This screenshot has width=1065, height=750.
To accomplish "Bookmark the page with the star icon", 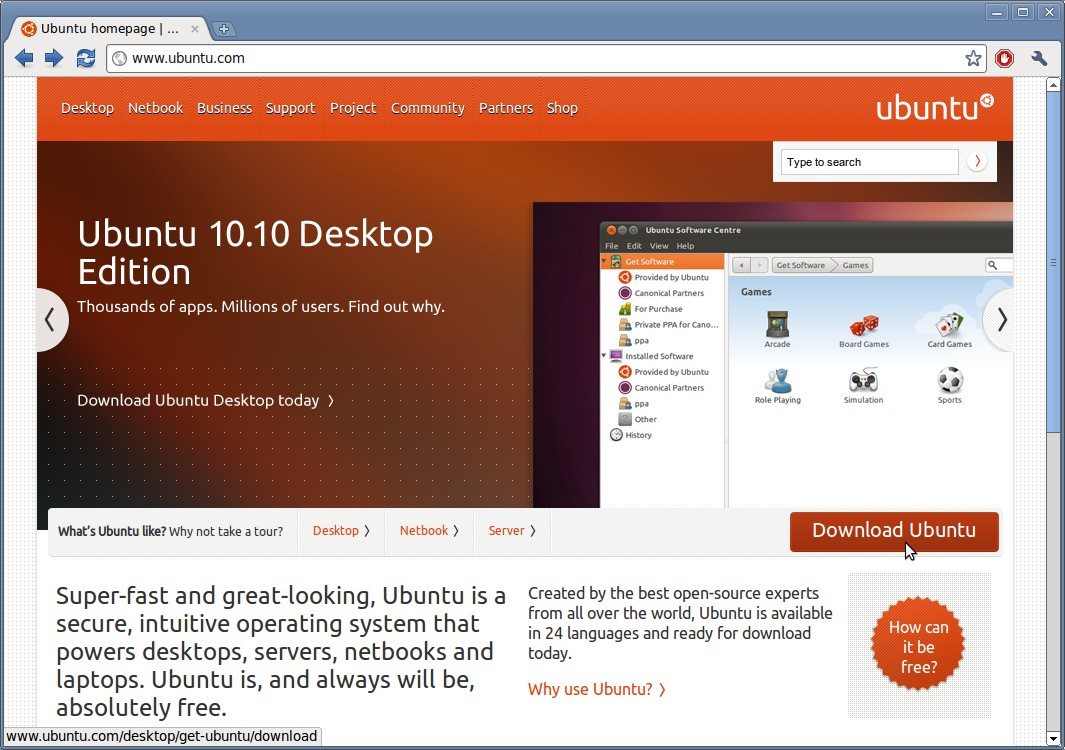I will point(973,58).
